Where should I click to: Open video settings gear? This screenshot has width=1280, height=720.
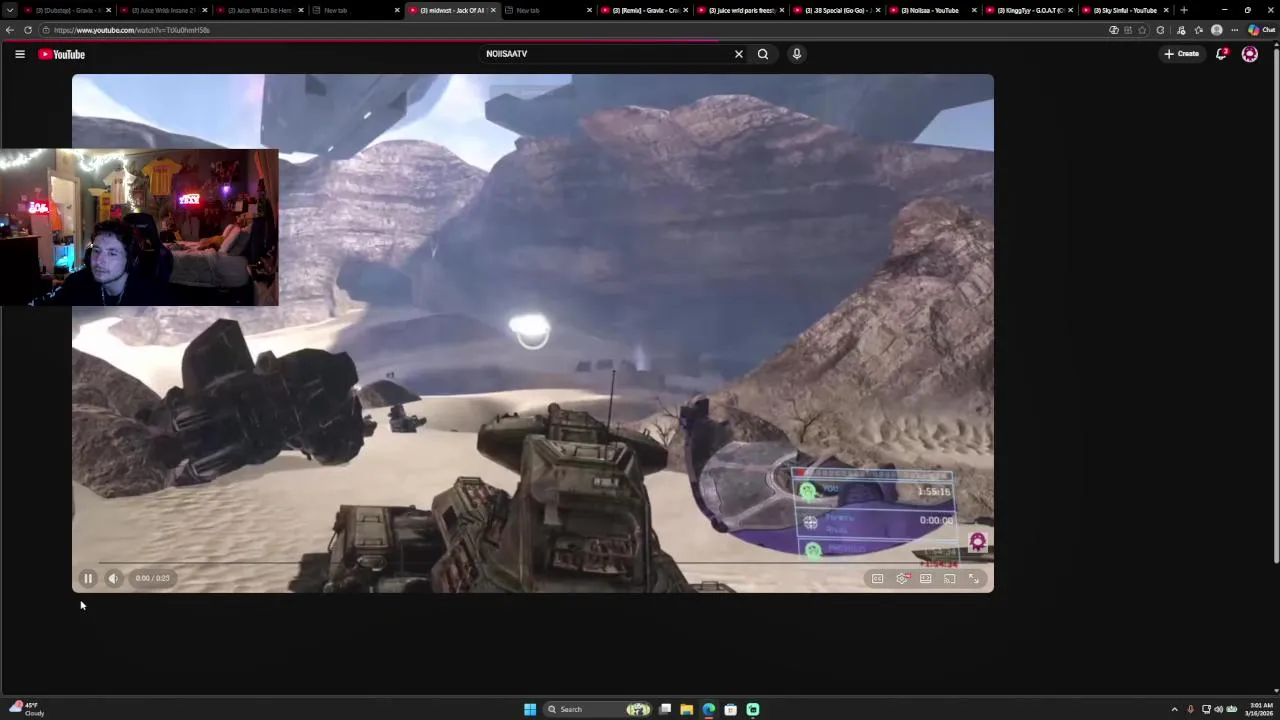(902, 578)
